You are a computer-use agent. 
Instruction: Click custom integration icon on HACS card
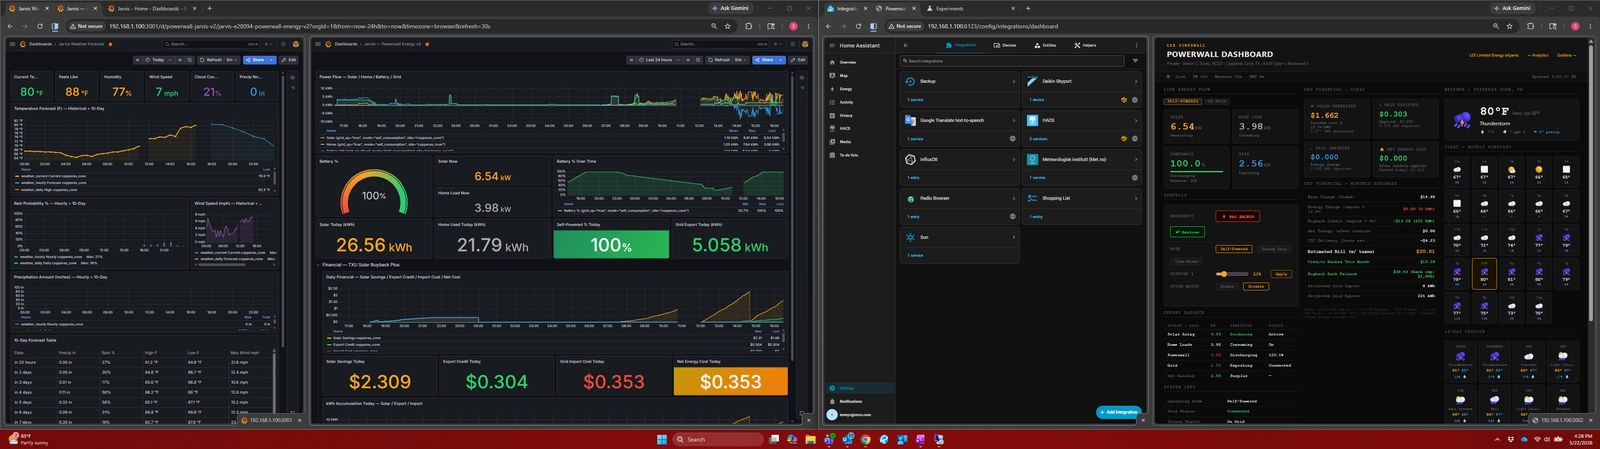pyautogui.click(x=1124, y=139)
